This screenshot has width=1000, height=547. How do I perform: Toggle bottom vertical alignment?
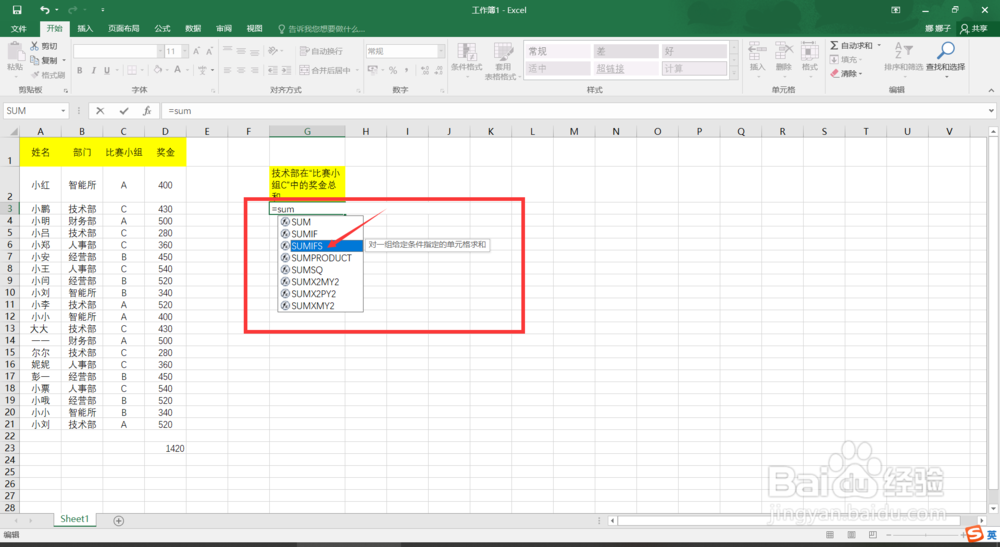254,51
